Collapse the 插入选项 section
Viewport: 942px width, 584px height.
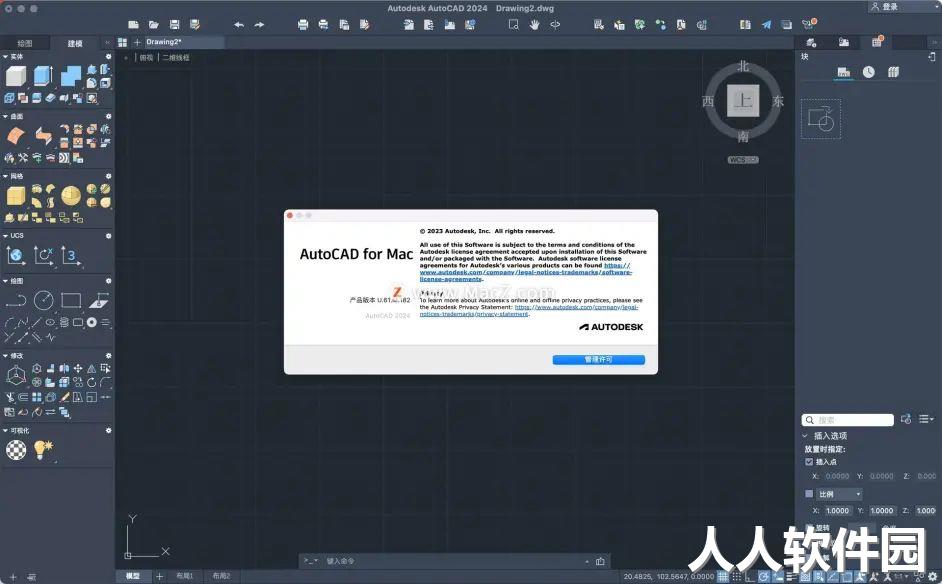pos(805,436)
